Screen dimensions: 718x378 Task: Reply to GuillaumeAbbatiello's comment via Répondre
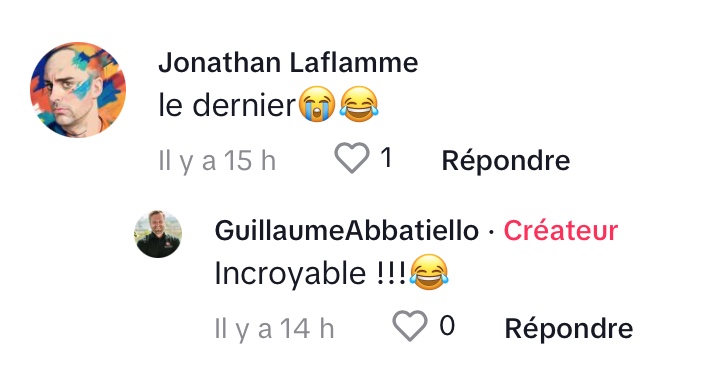point(569,328)
